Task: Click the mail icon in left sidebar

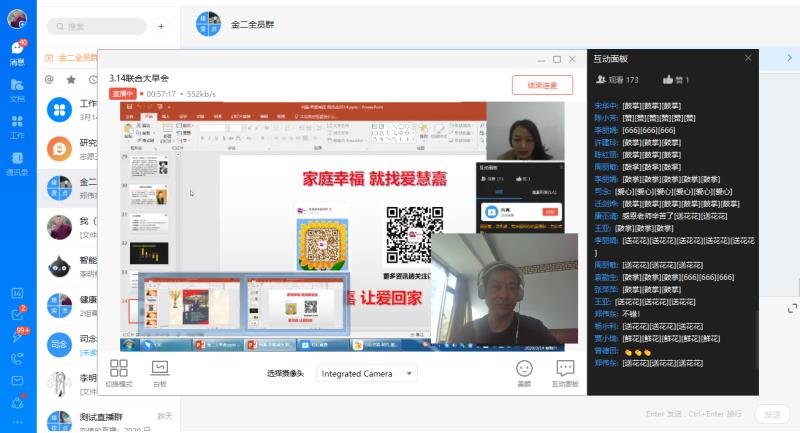Action: 17,381
